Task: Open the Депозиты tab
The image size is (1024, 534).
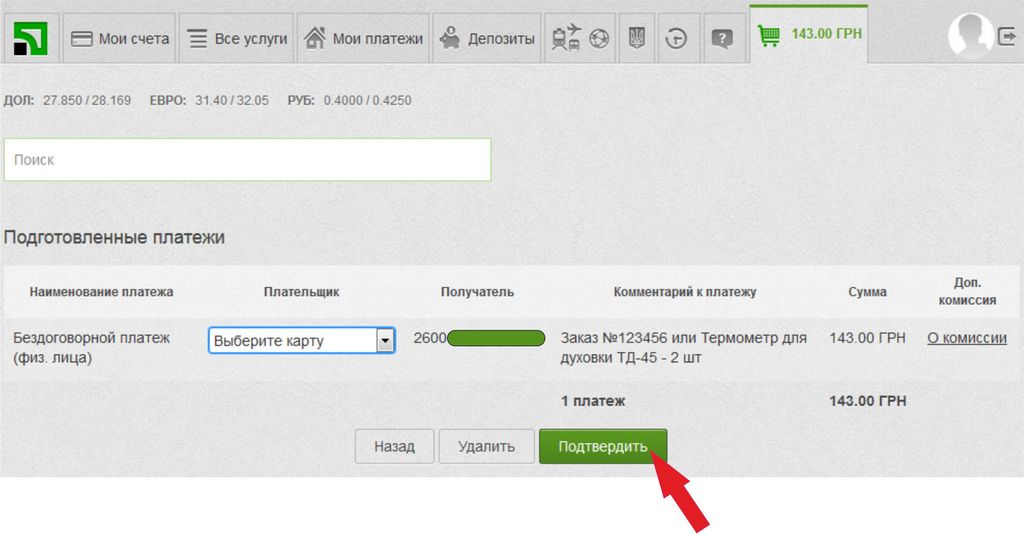Action: coord(487,39)
